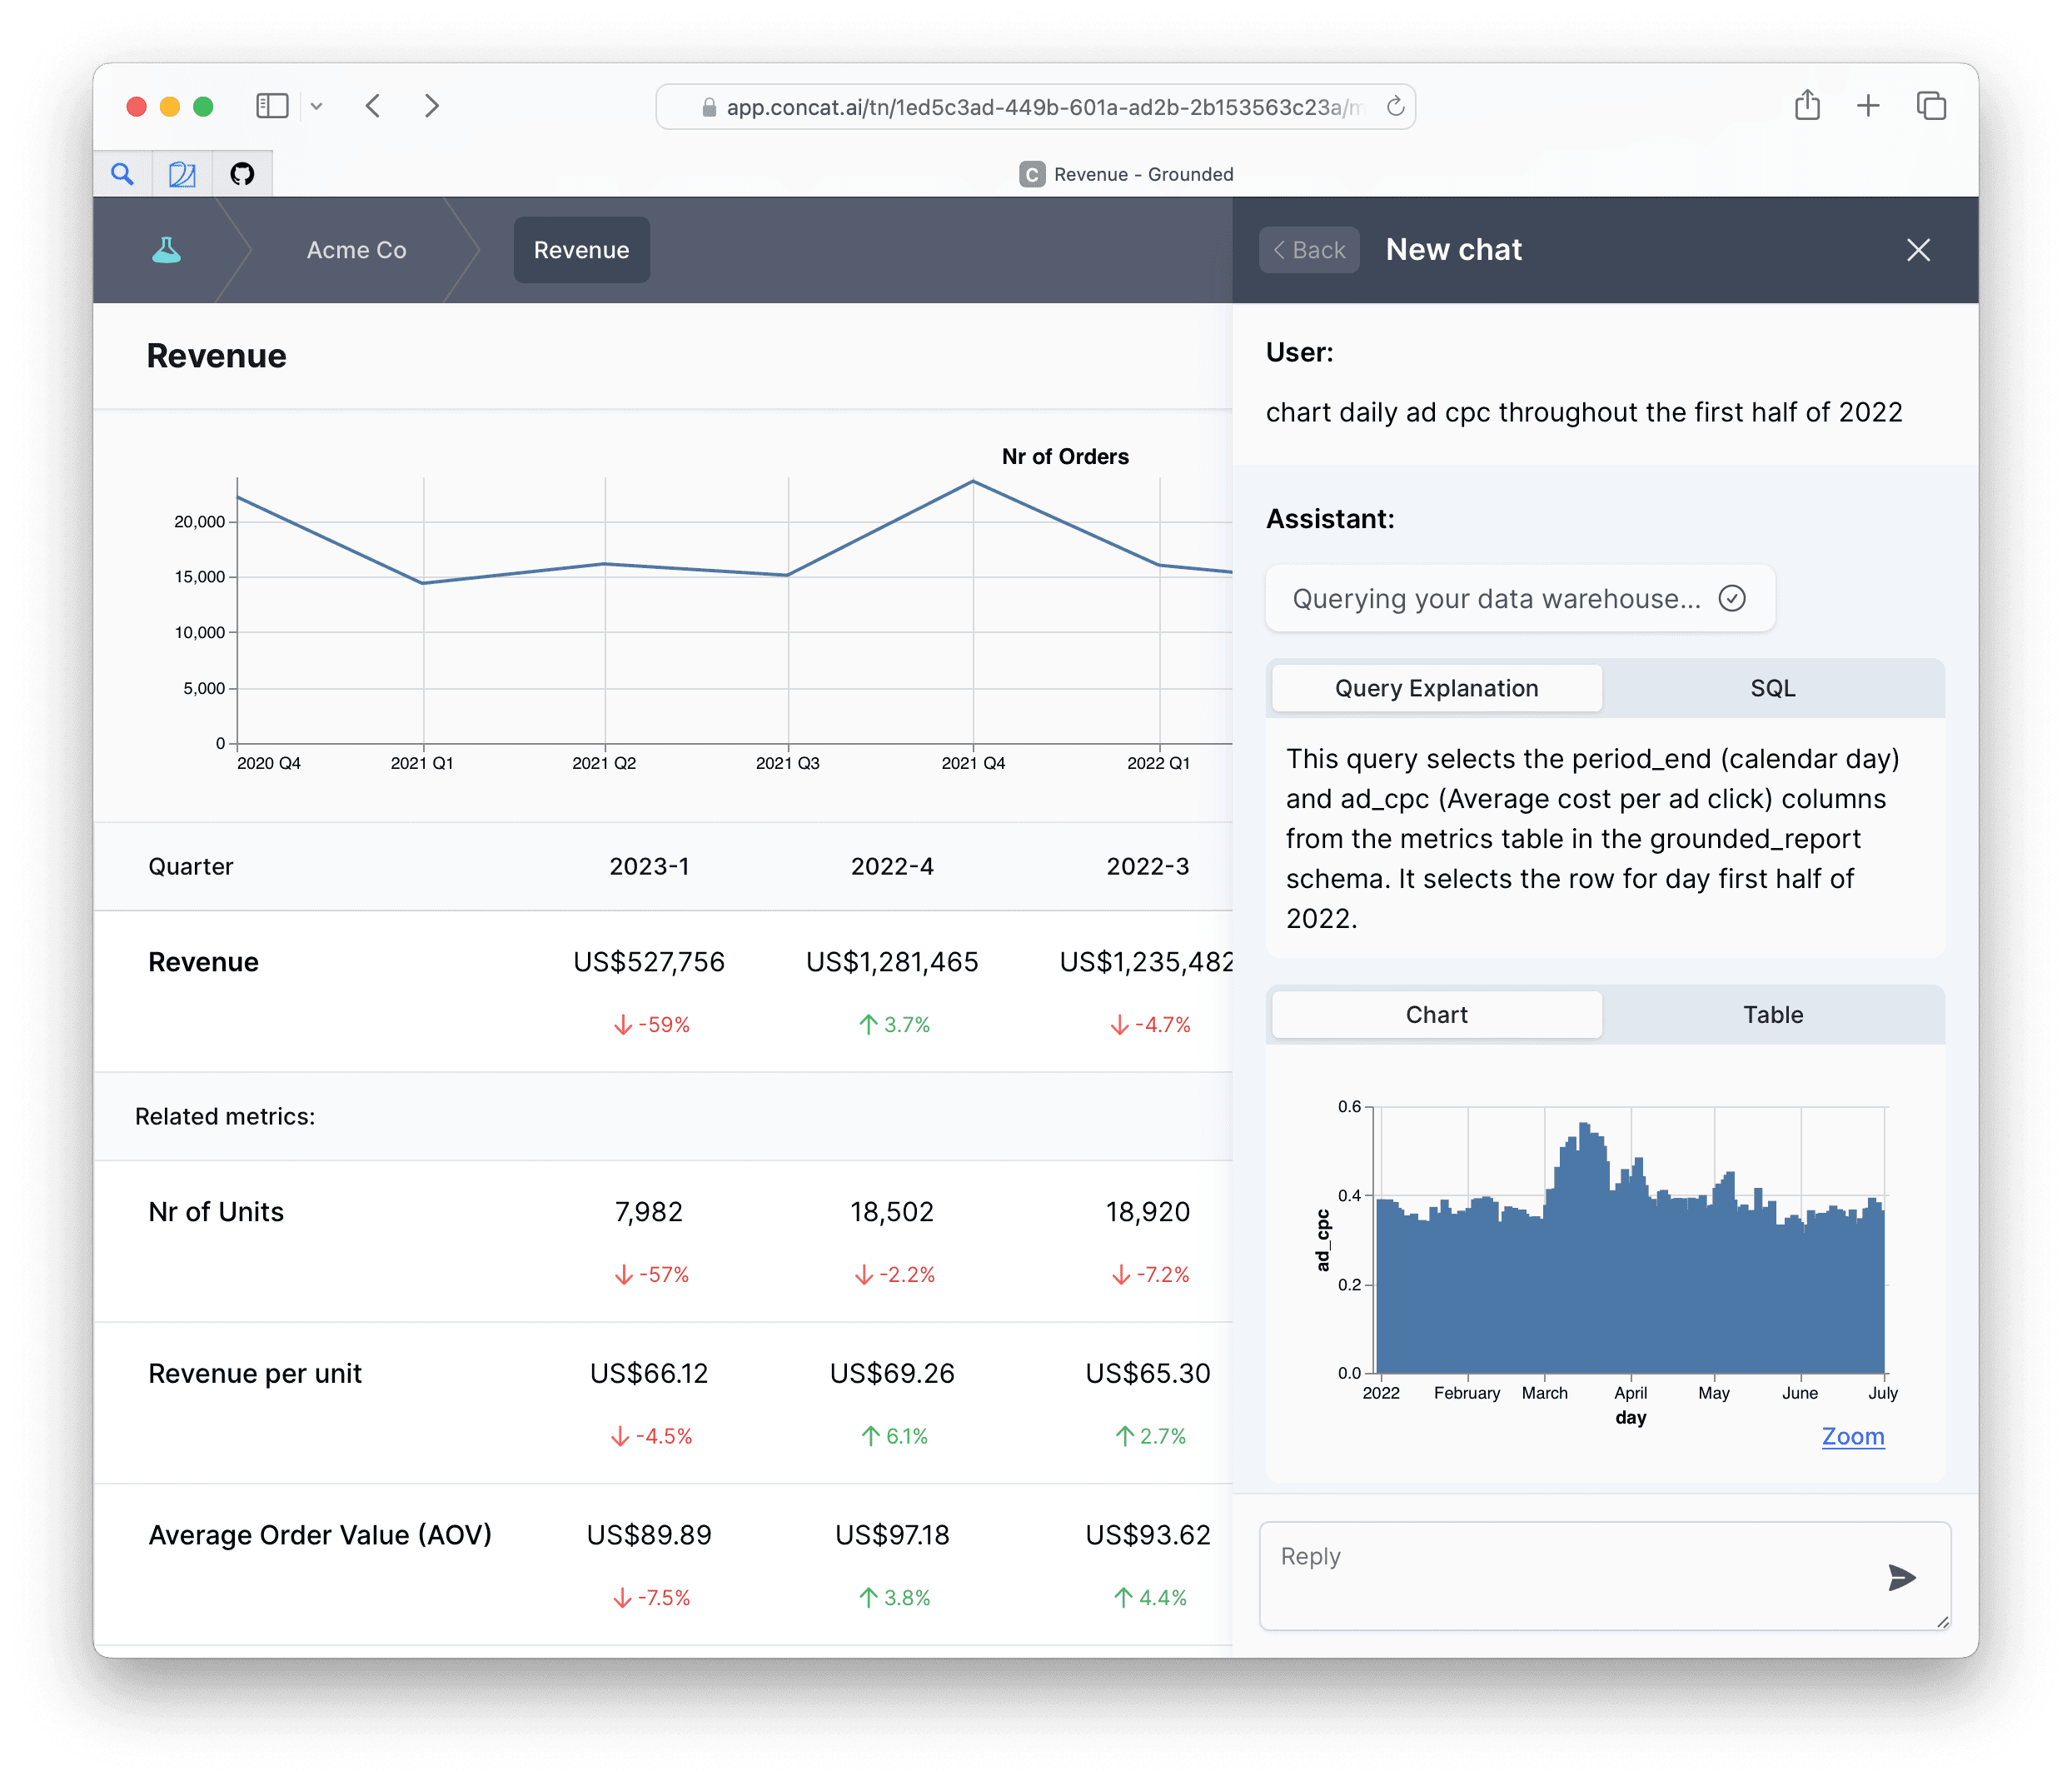Viewport: 2072px width, 1781px height.
Task: Expand the sidebar options dropdown chevron
Action: (316, 106)
